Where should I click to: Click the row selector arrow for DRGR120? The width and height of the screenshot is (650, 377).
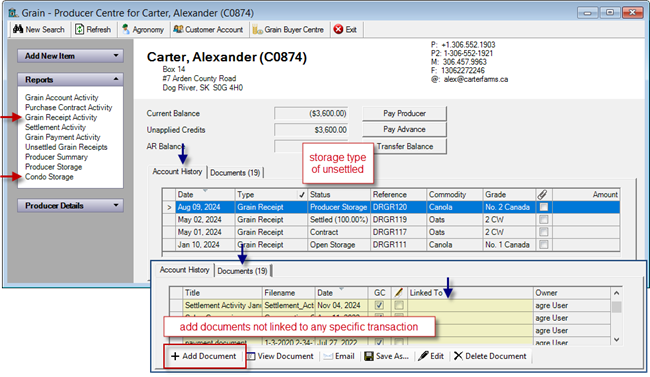pos(169,207)
